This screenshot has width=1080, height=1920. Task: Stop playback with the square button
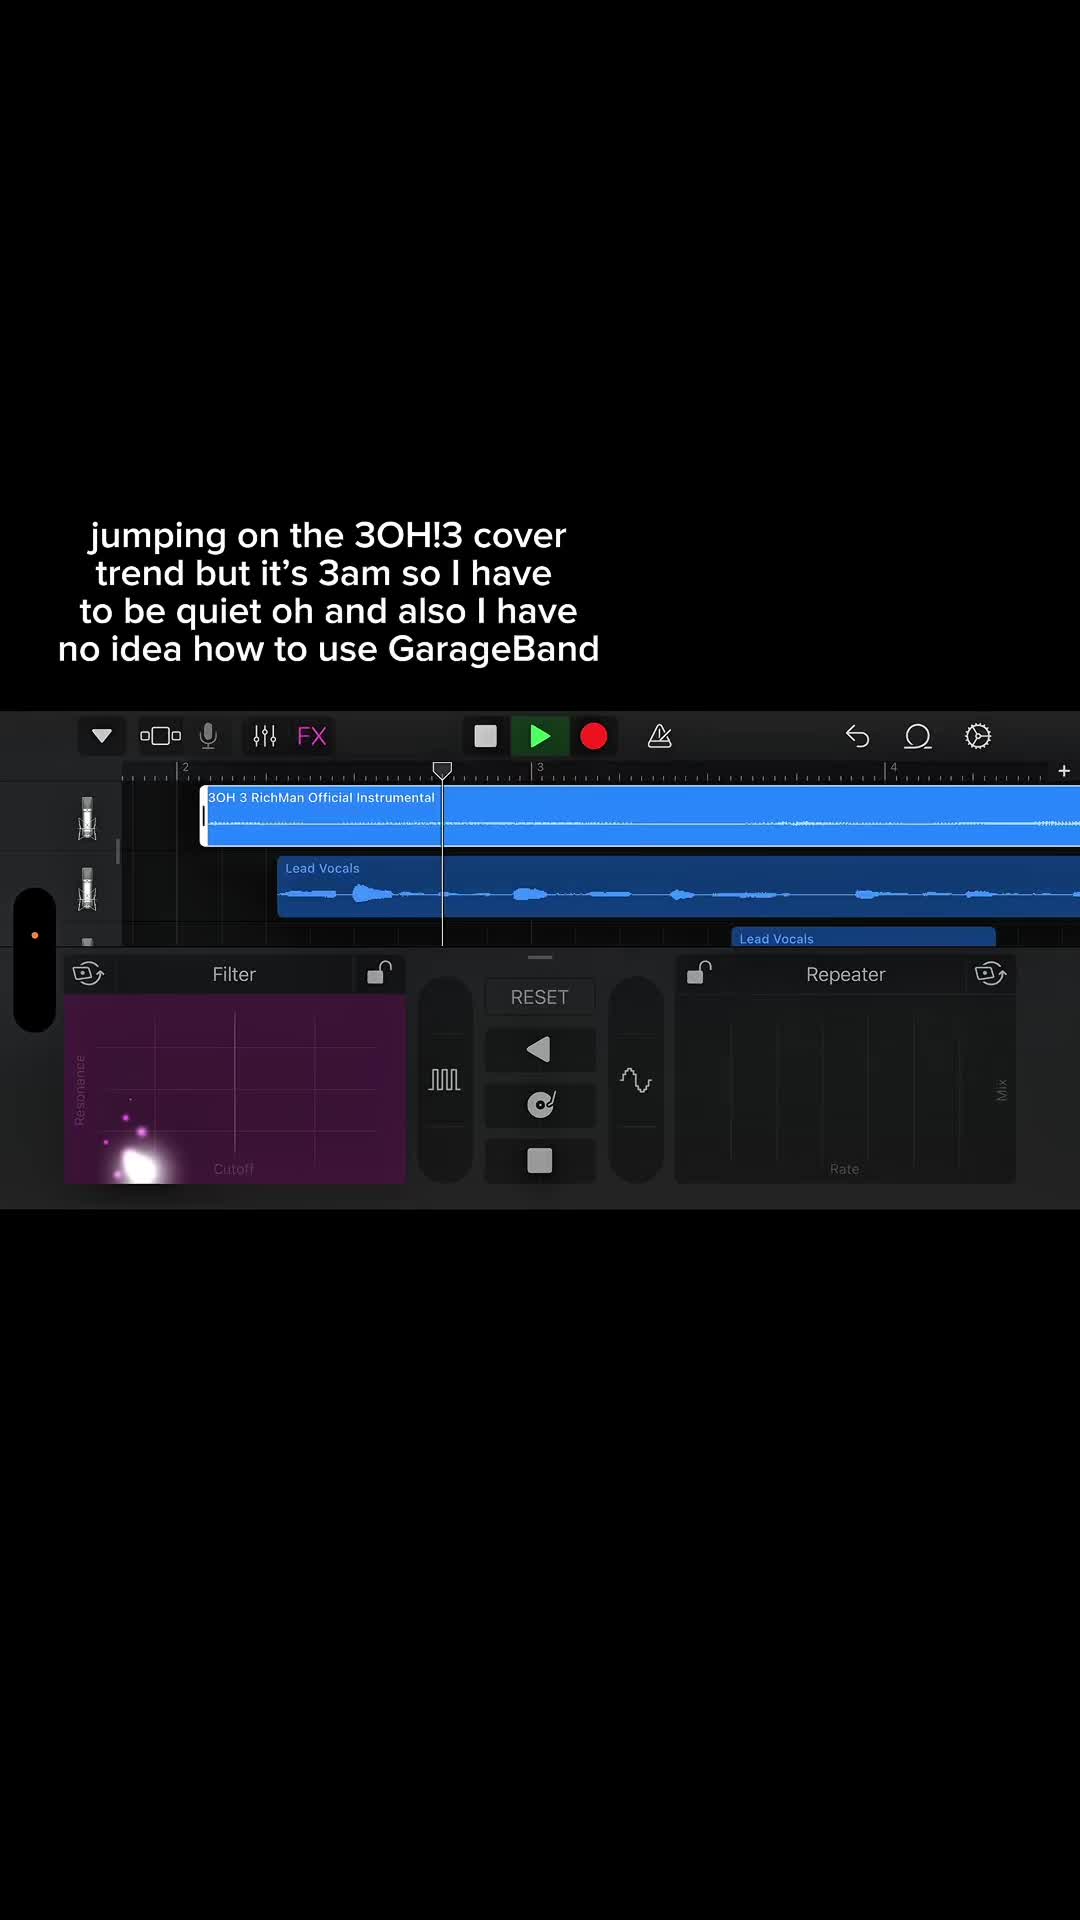coord(486,736)
